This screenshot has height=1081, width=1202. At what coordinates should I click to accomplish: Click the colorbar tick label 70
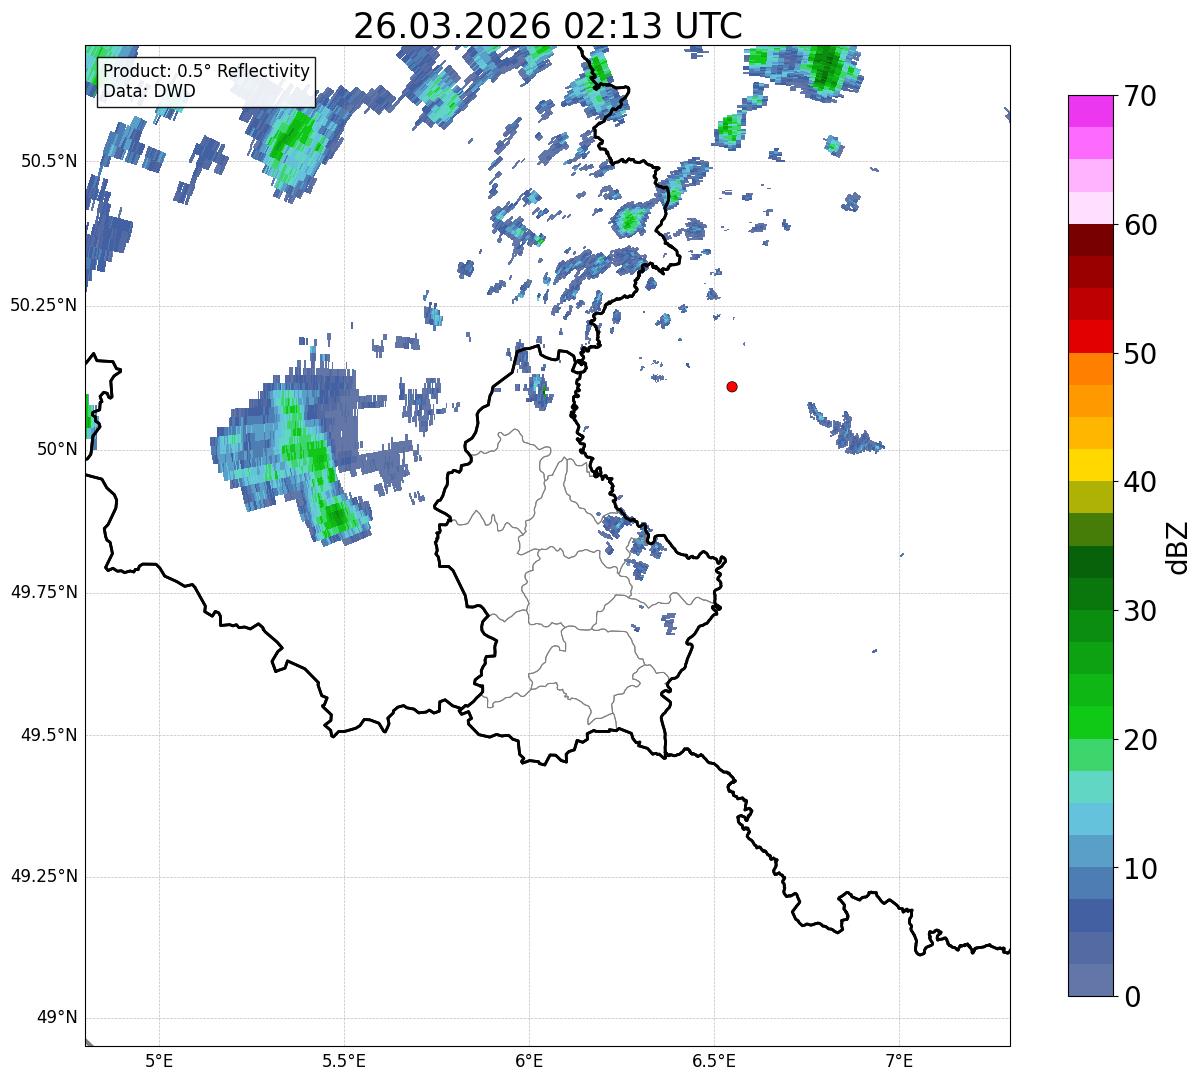(x=1140, y=96)
